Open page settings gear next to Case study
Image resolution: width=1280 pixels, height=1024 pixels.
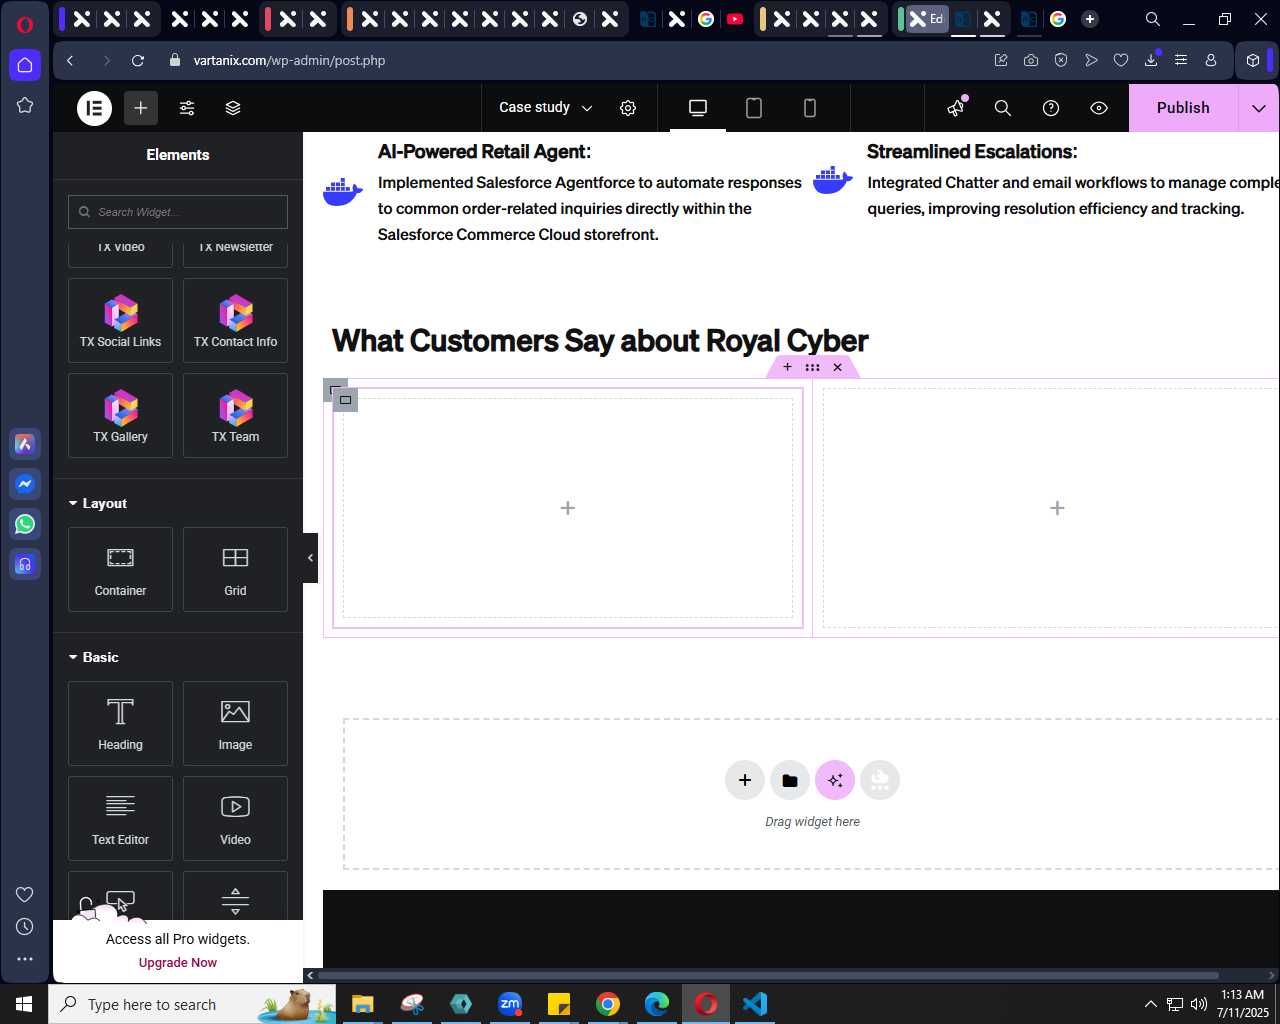coord(628,108)
